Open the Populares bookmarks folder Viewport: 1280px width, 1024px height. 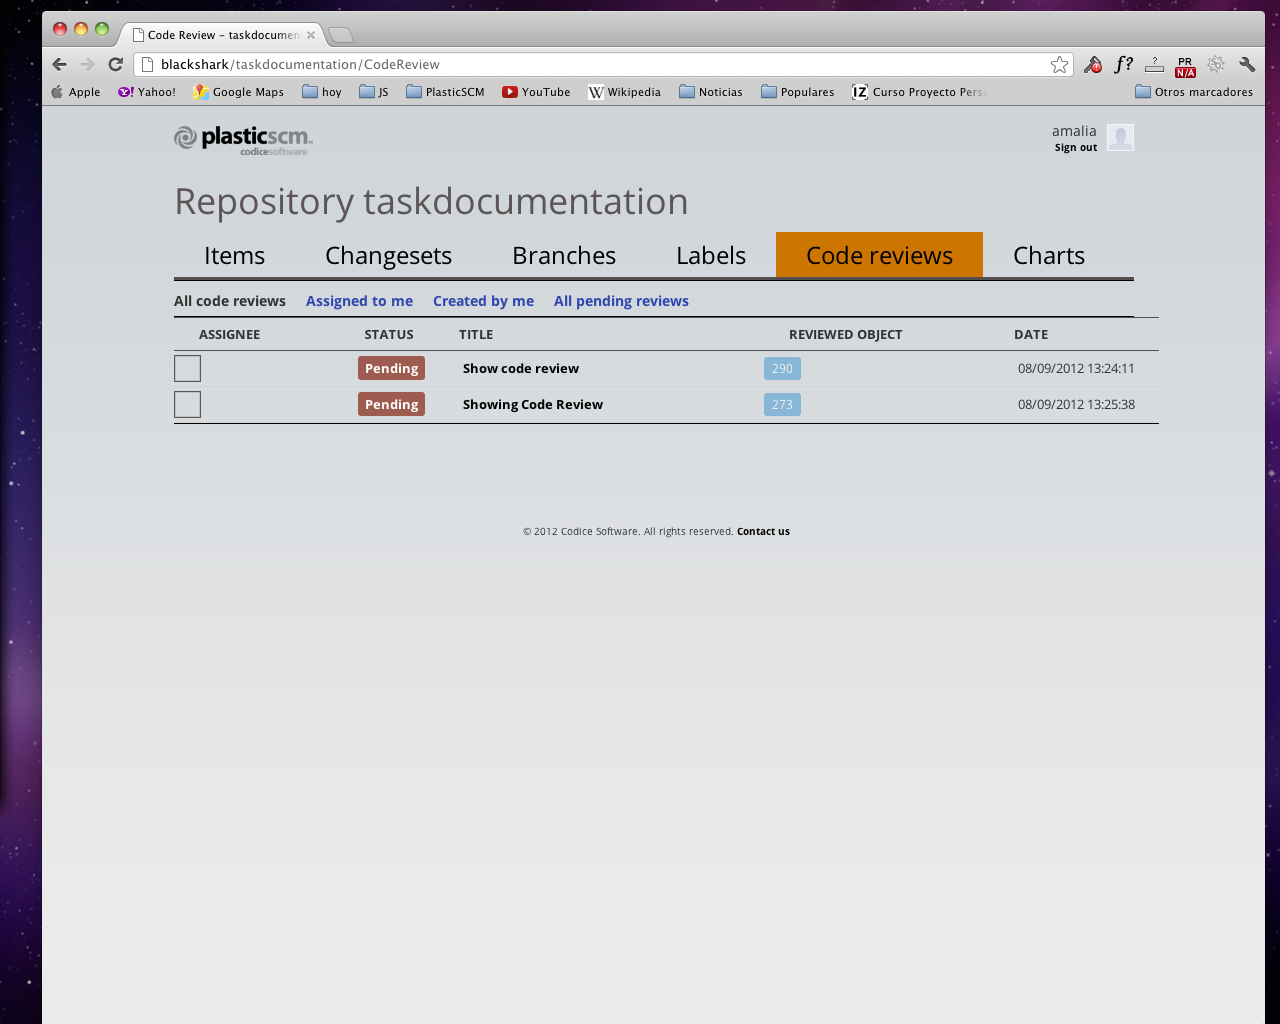point(797,91)
